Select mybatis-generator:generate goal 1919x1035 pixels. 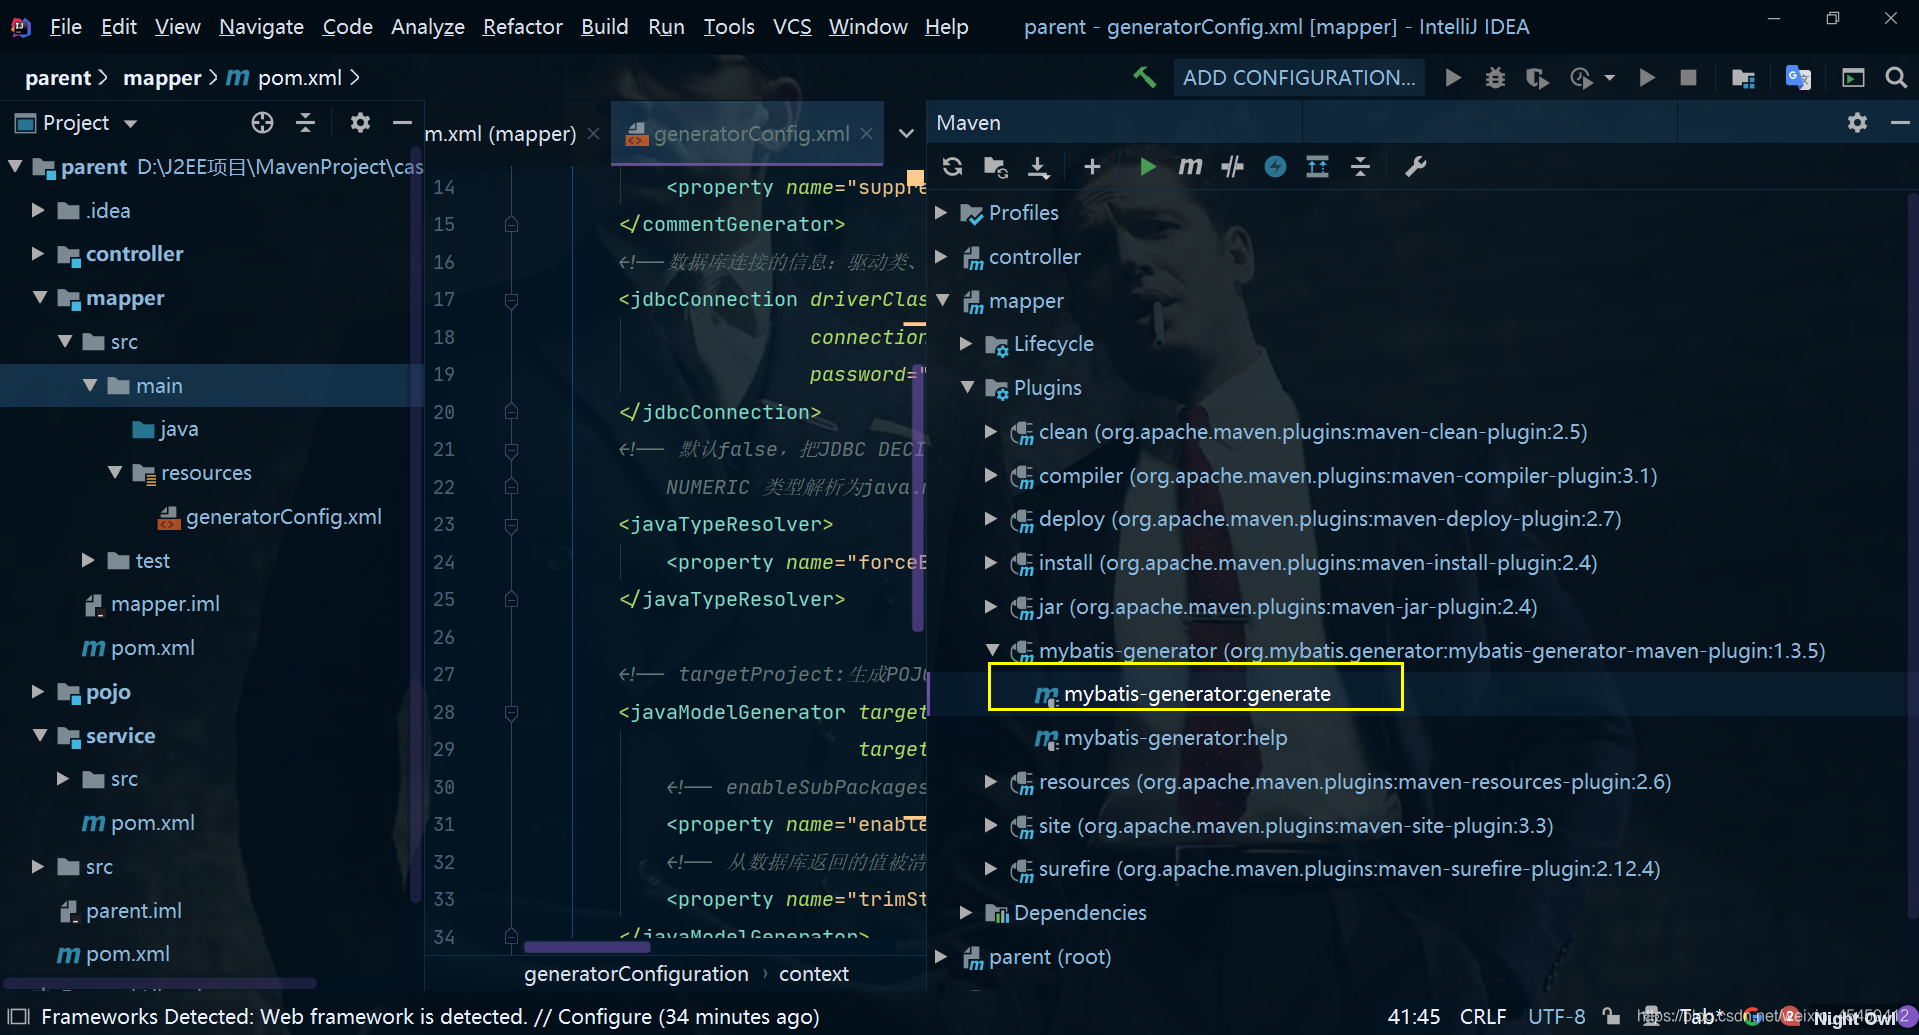coord(1196,693)
